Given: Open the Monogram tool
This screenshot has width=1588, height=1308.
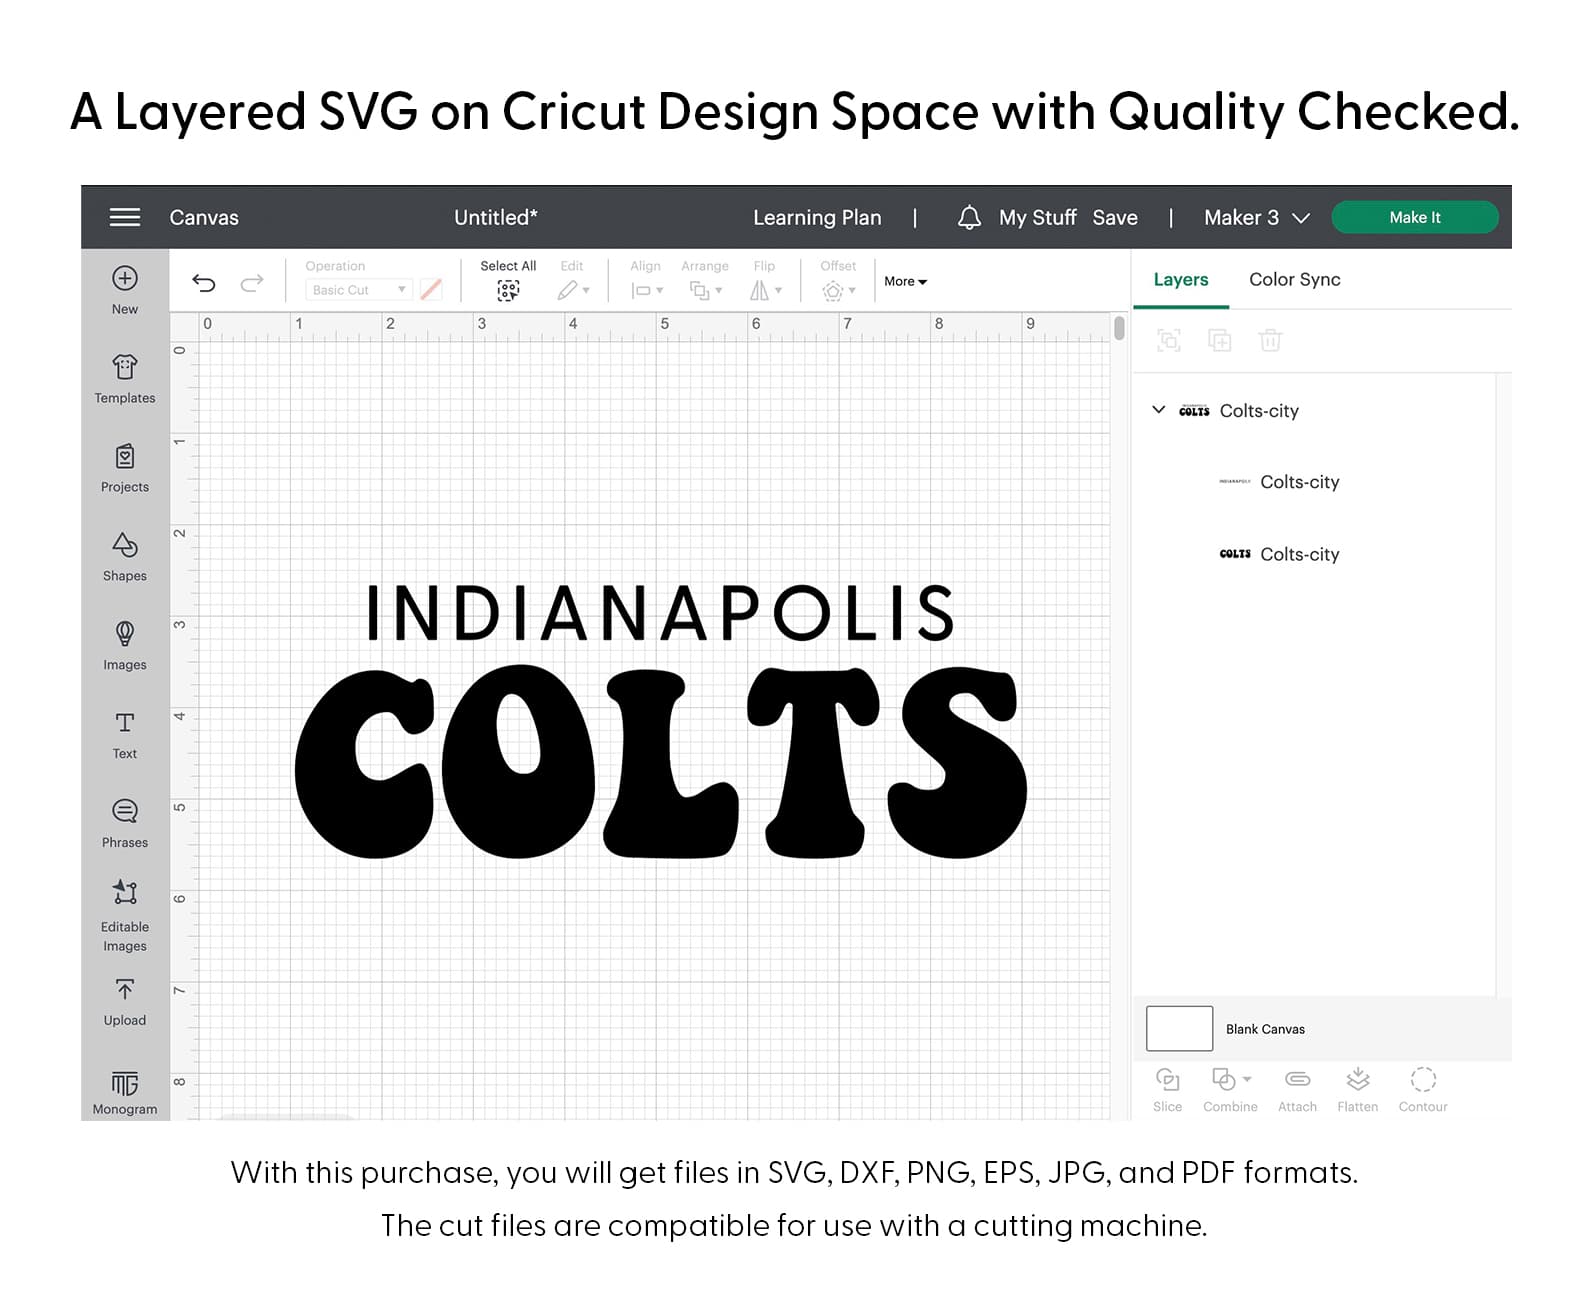Looking at the screenshot, I should click(125, 1092).
